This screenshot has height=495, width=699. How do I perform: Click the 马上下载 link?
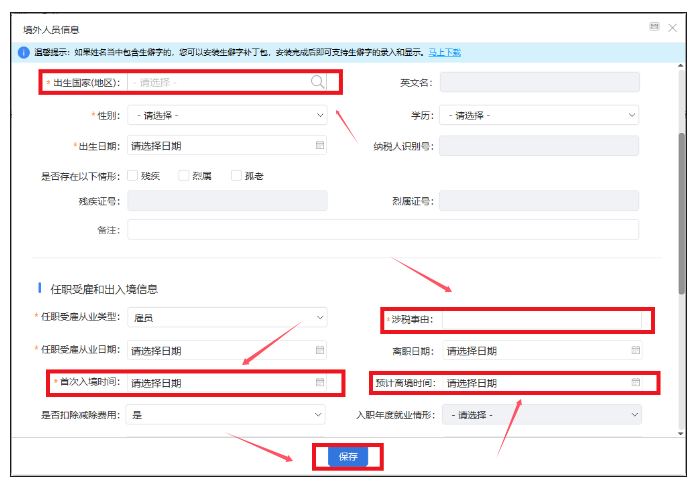[x=444, y=52]
